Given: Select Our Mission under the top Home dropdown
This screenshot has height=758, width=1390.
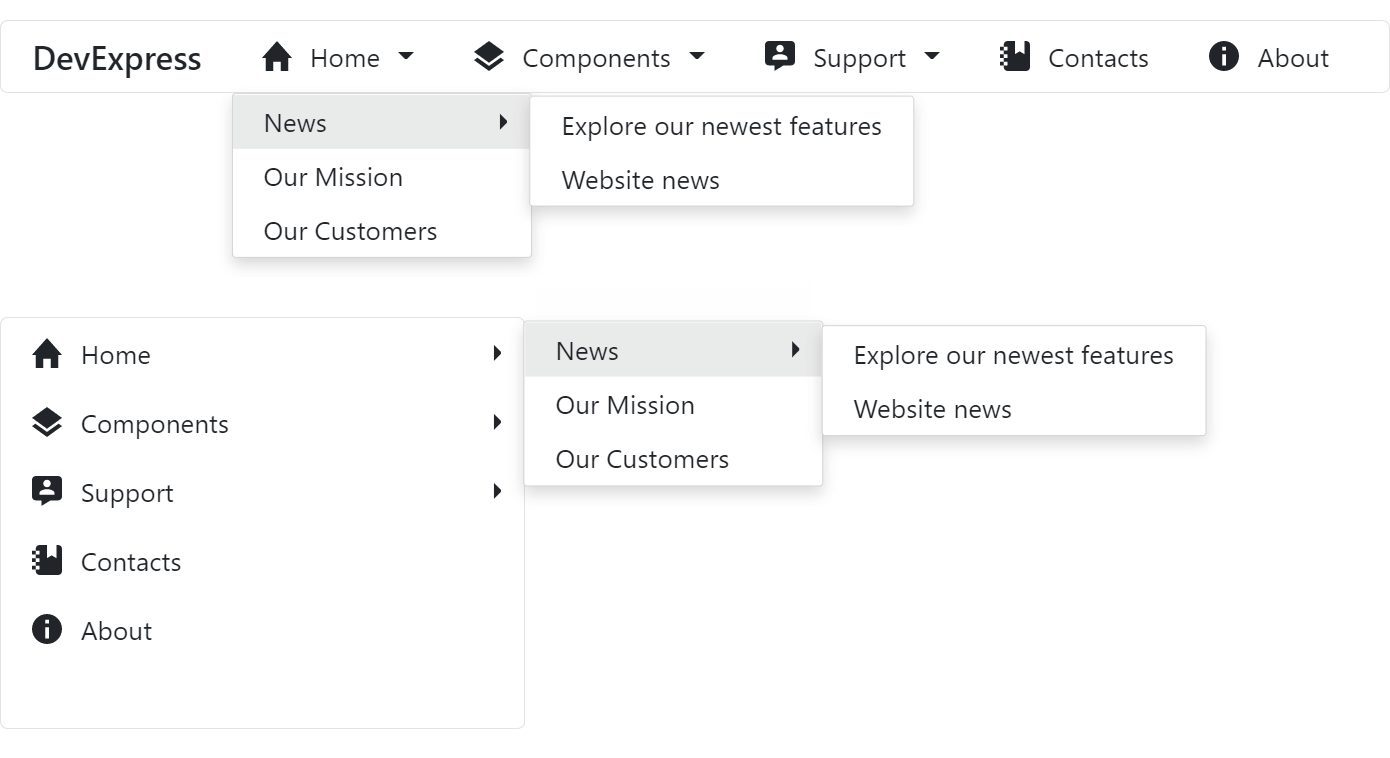Looking at the screenshot, I should click(333, 177).
